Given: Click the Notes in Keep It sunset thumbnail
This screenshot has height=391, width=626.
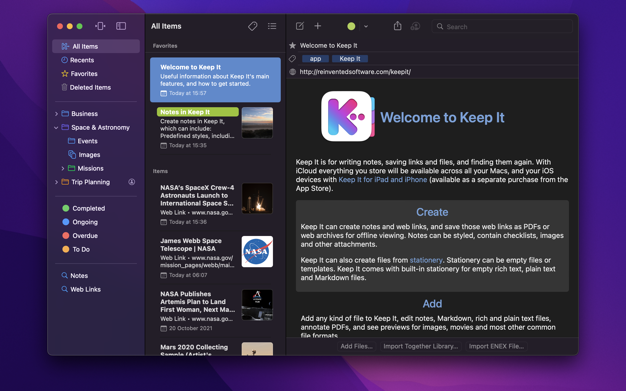Looking at the screenshot, I should click(x=257, y=123).
